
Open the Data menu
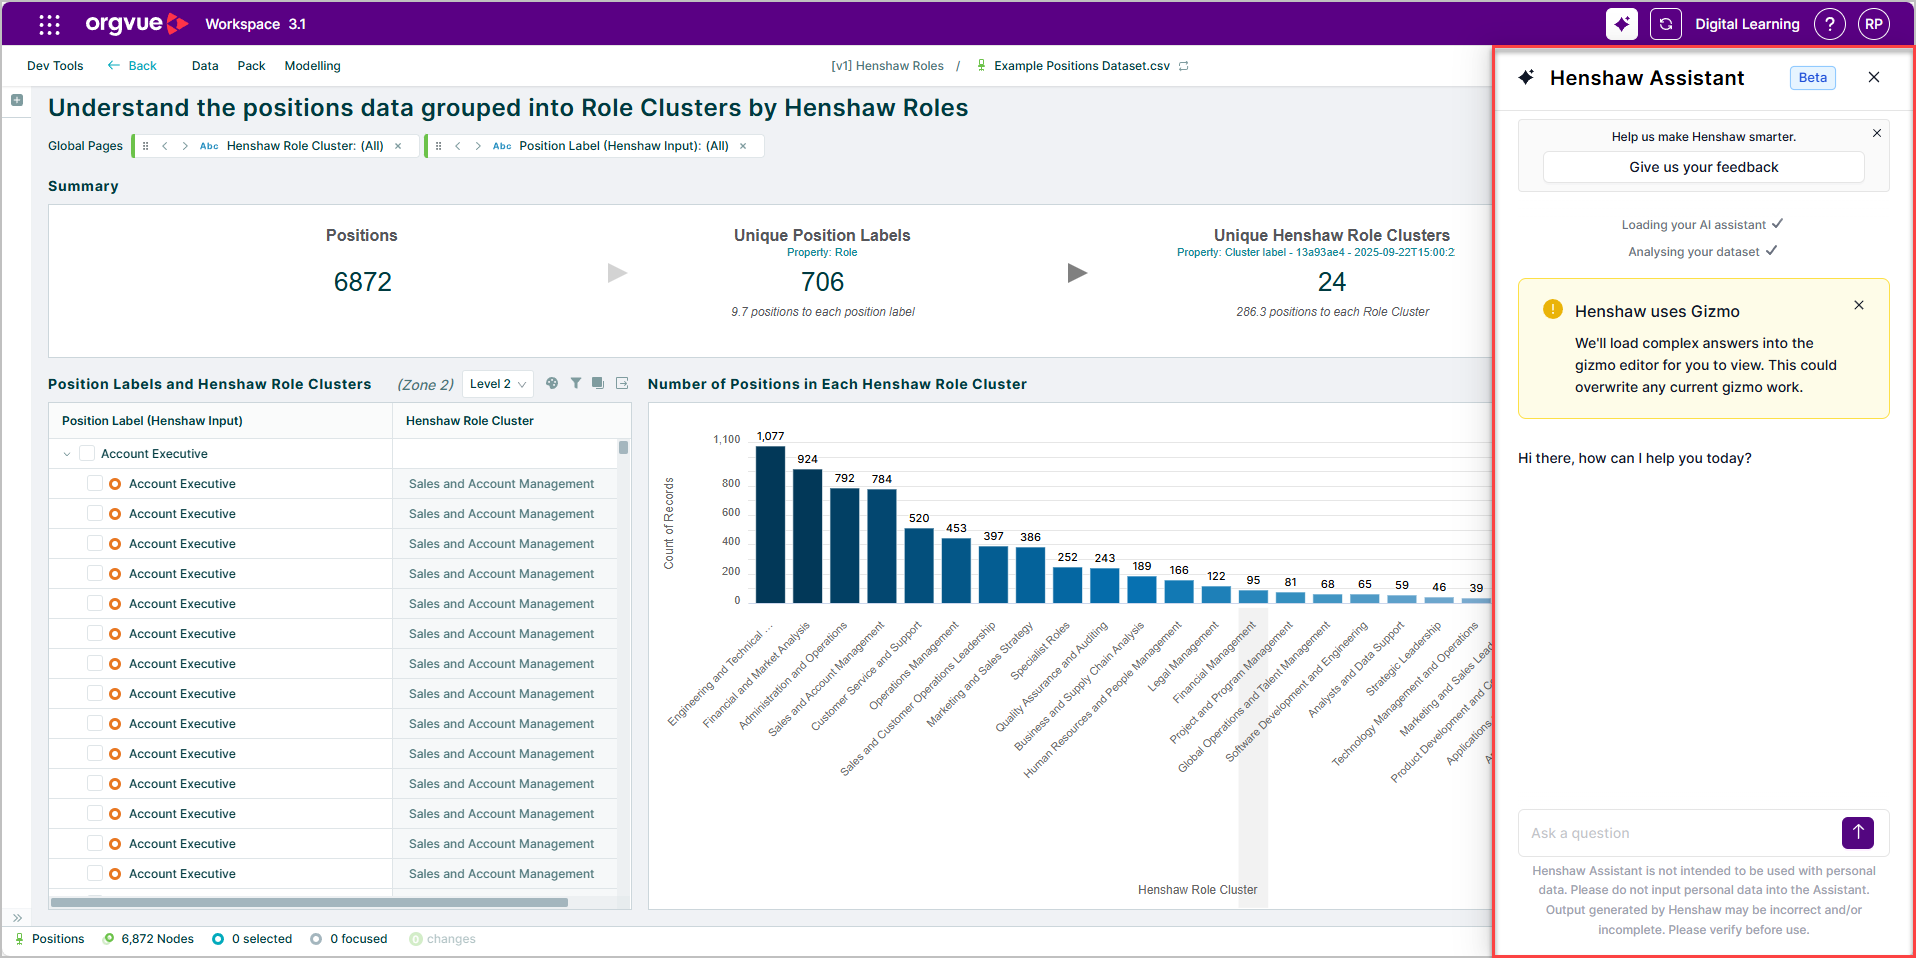pyautogui.click(x=205, y=66)
